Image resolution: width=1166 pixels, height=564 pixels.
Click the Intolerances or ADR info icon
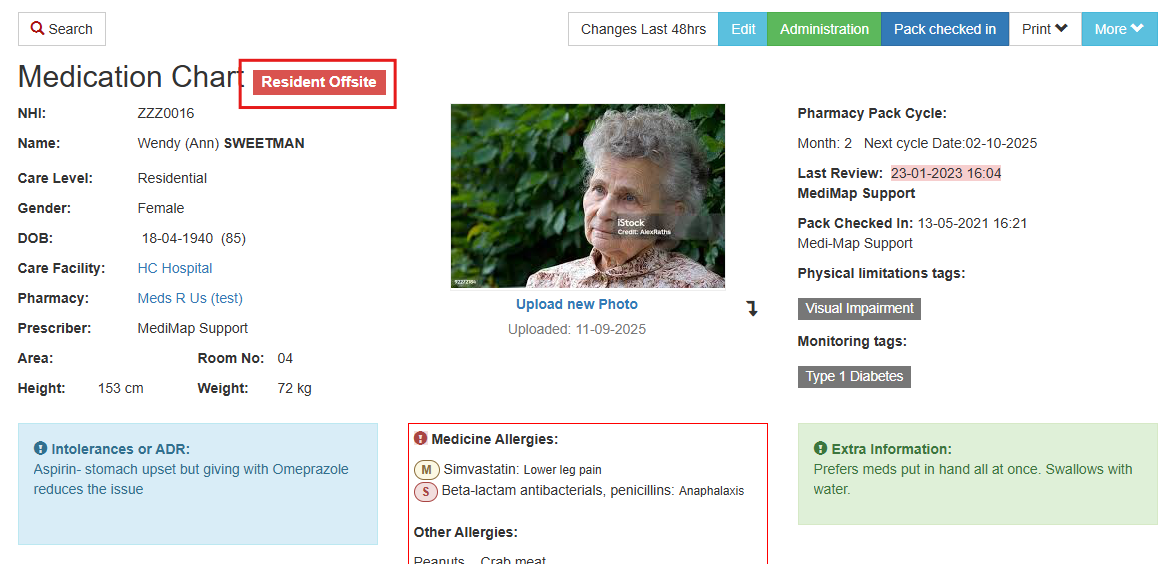click(x=41, y=449)
